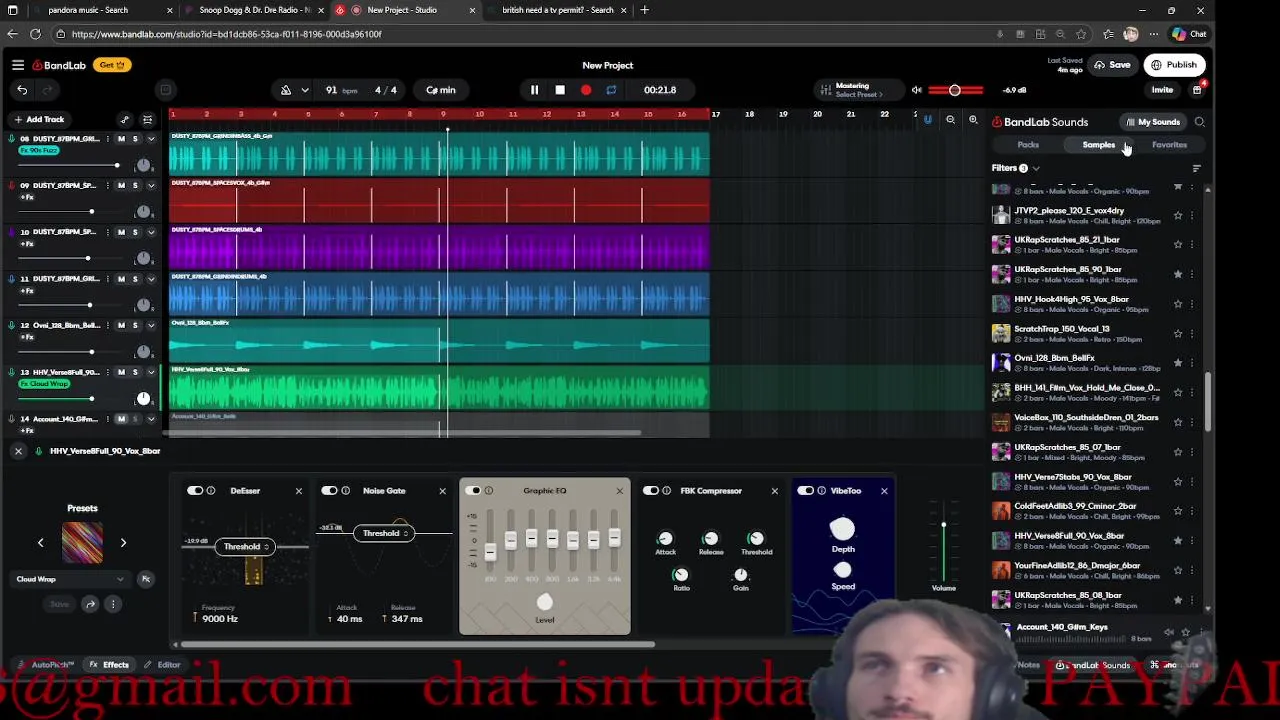This screenshot has width=1280, height=720.
Task: Select next preset arrow
Action: [x=123, y=543]
